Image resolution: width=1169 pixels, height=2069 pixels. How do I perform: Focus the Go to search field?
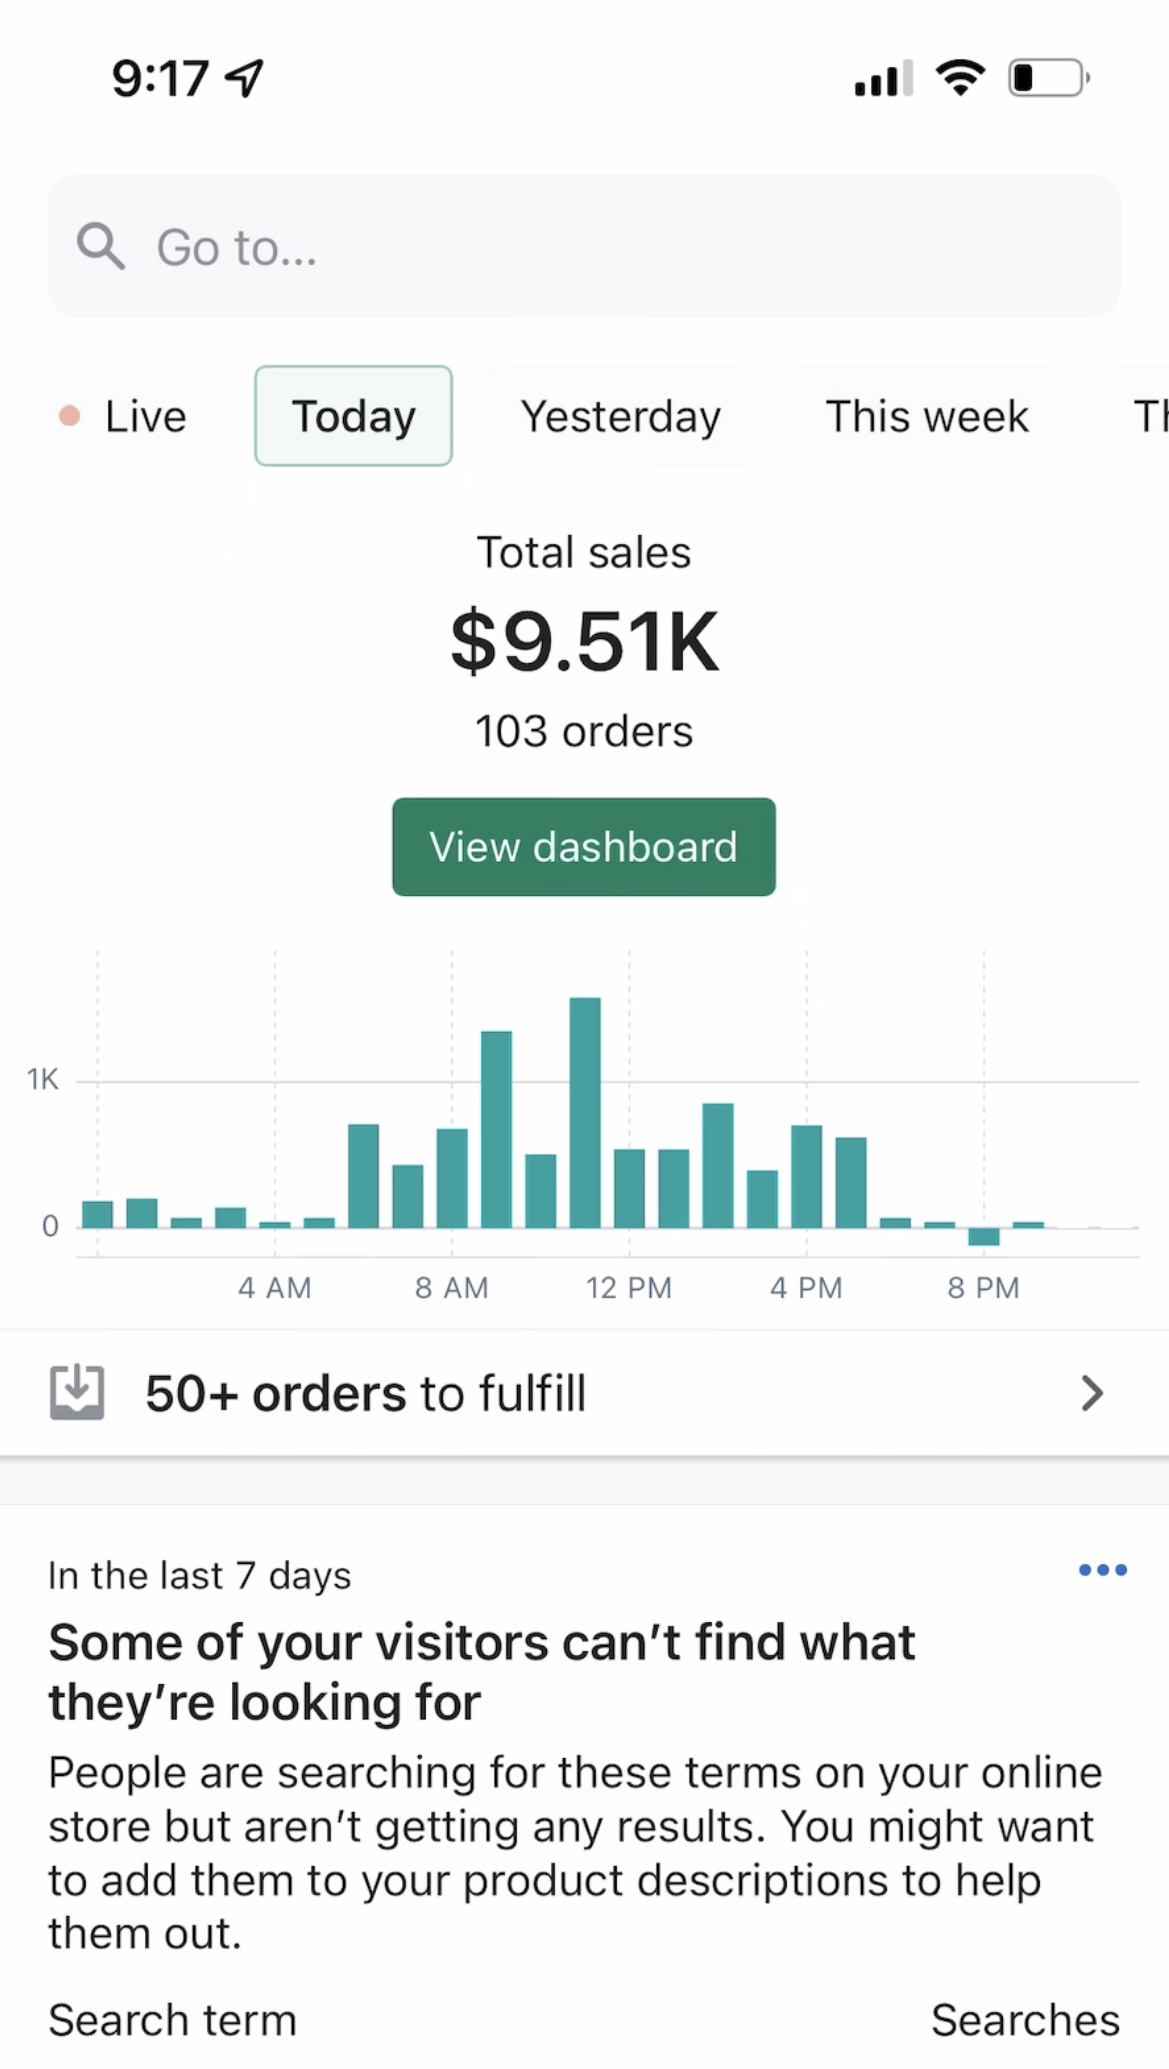click(x=584, y=246)
